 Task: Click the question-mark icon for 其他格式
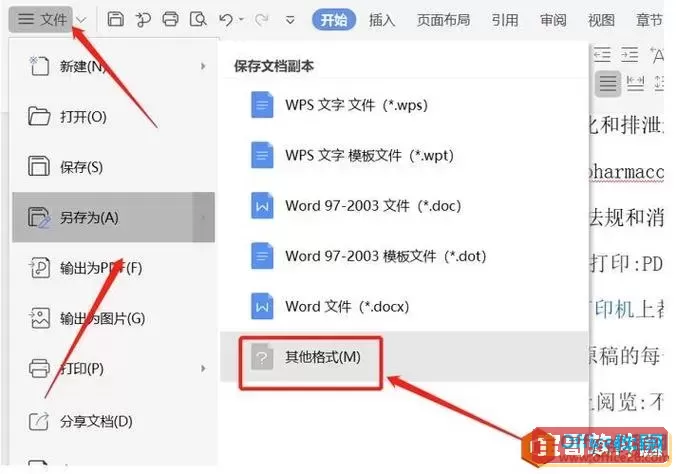(262, 357)
